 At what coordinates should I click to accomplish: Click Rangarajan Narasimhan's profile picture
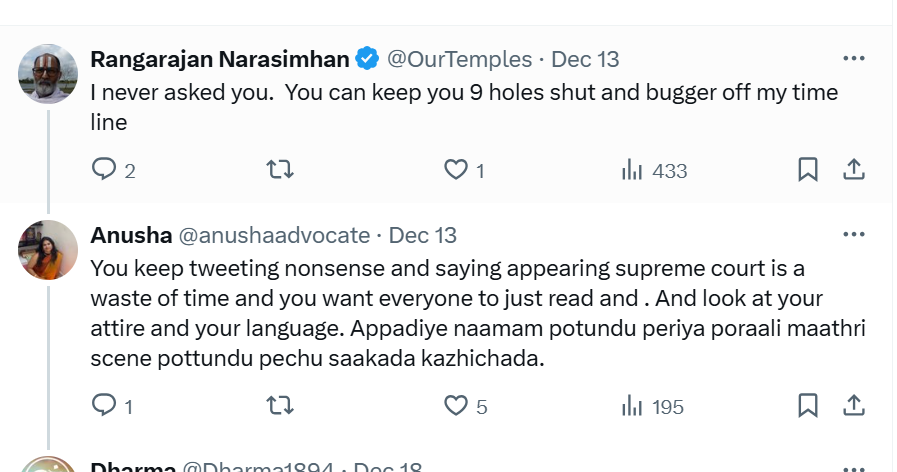point(48,73)
